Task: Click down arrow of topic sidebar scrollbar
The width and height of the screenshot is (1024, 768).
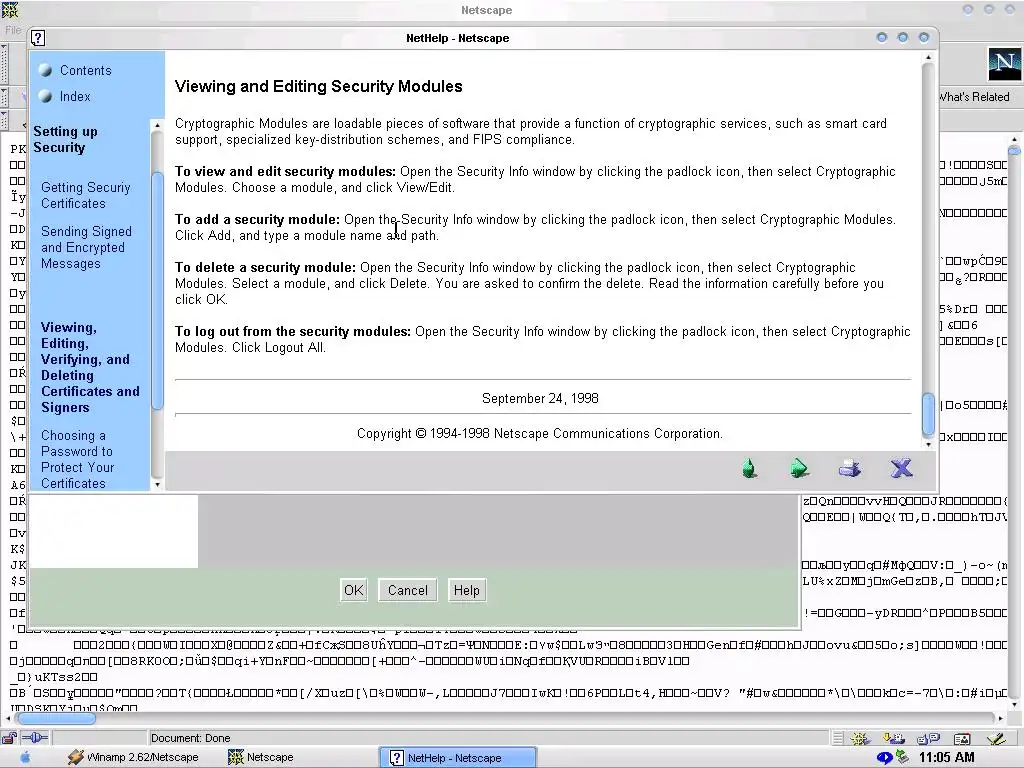Action: [157, 485]
